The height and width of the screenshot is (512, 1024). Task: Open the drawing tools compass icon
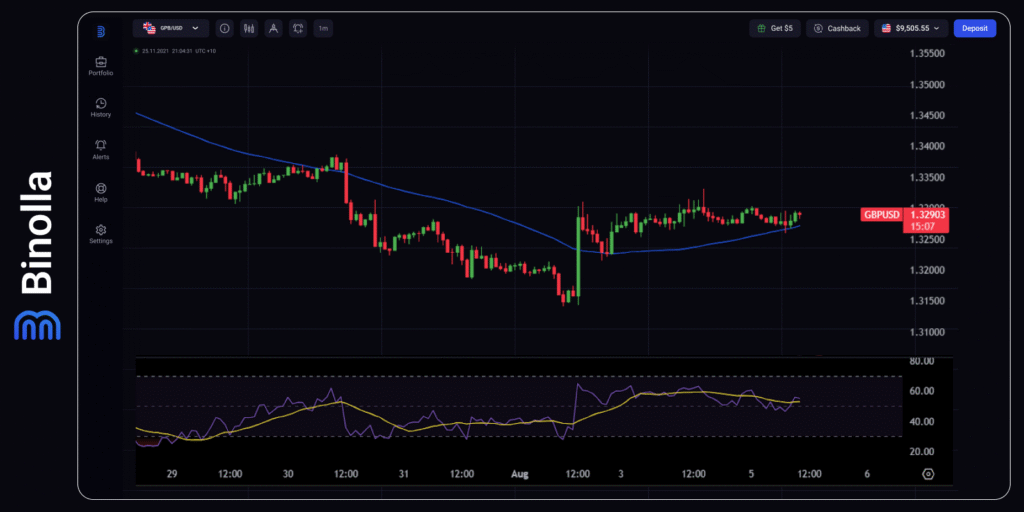273,29
